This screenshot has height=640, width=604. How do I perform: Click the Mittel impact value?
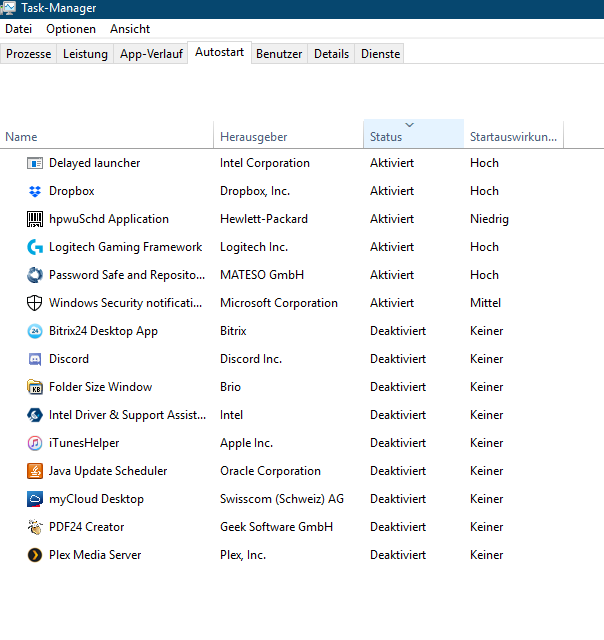[486, 303]
